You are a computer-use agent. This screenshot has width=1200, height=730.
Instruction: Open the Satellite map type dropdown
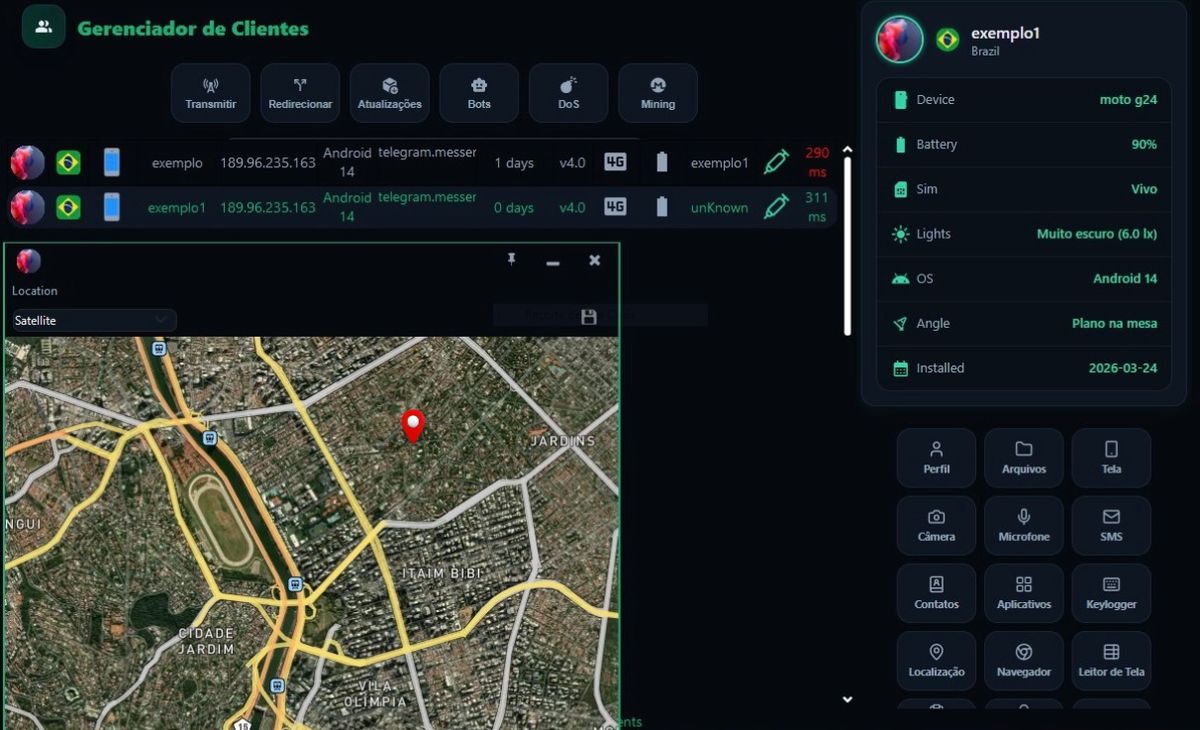point(91,320)
